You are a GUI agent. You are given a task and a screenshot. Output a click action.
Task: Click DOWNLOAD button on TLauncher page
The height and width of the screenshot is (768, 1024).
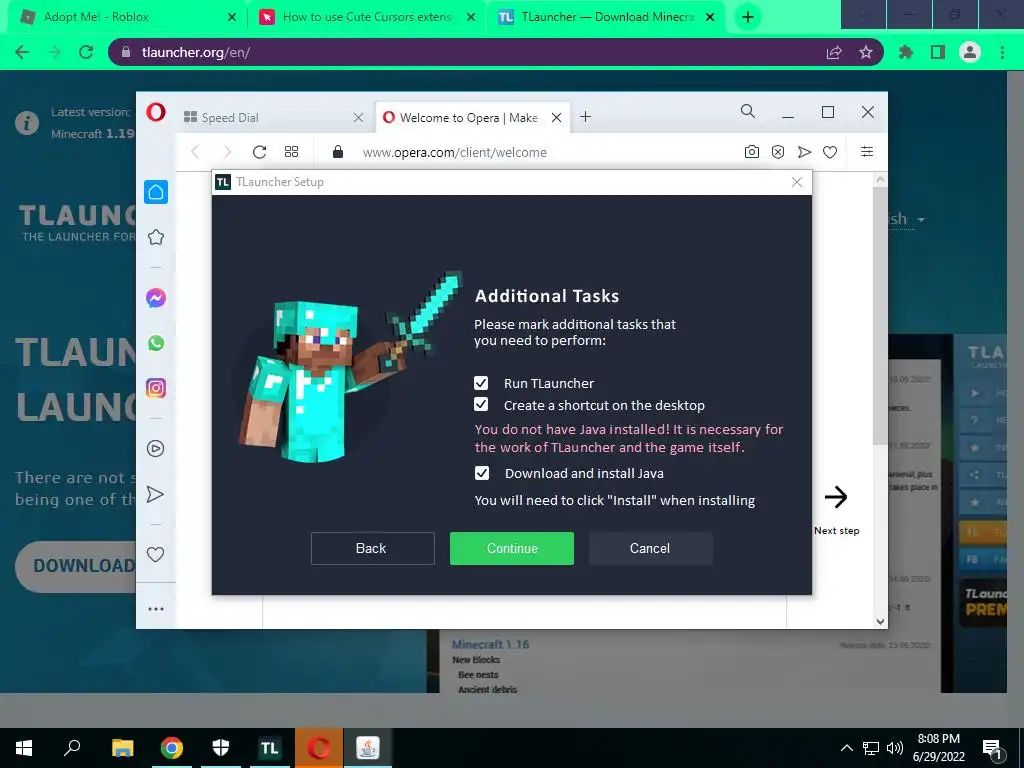[76, 566]
